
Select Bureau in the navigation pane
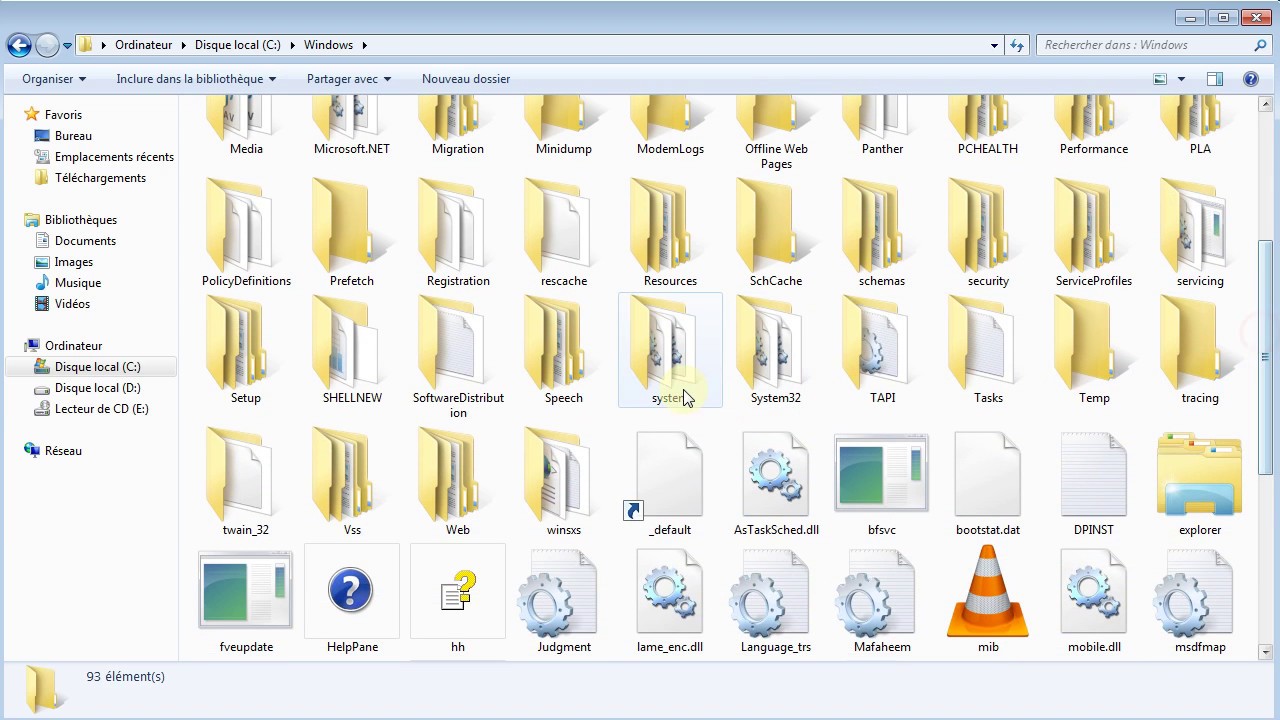pyautogui.click(x=73, y=136)
